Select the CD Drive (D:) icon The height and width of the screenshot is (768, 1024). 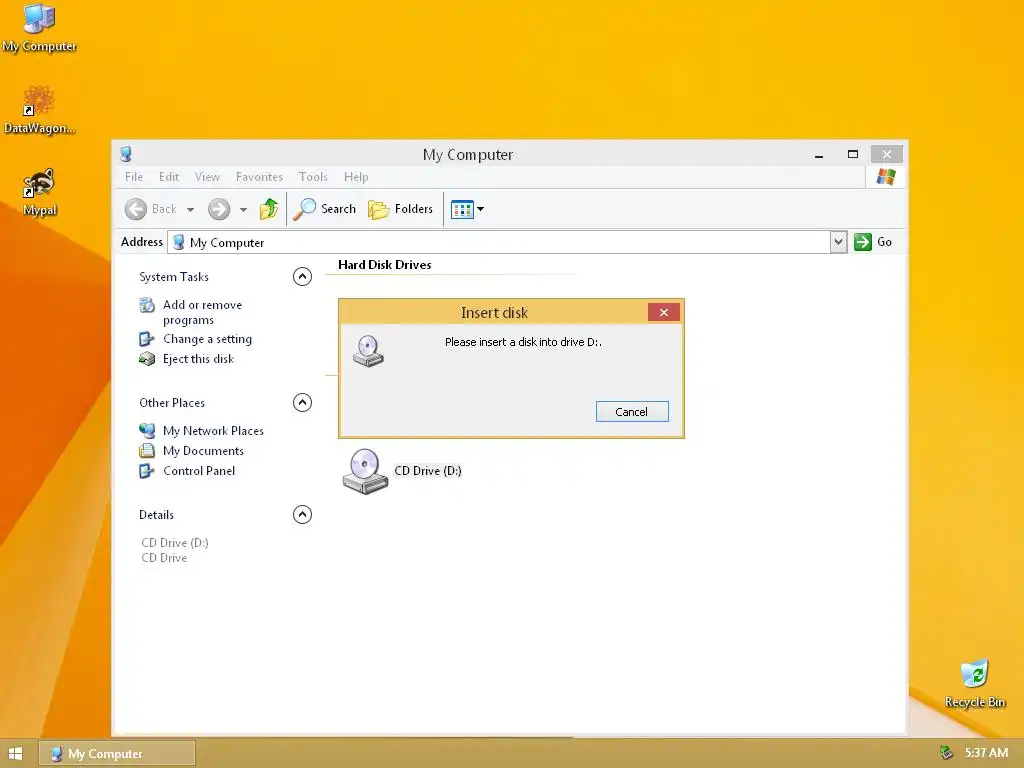[365, 471]
